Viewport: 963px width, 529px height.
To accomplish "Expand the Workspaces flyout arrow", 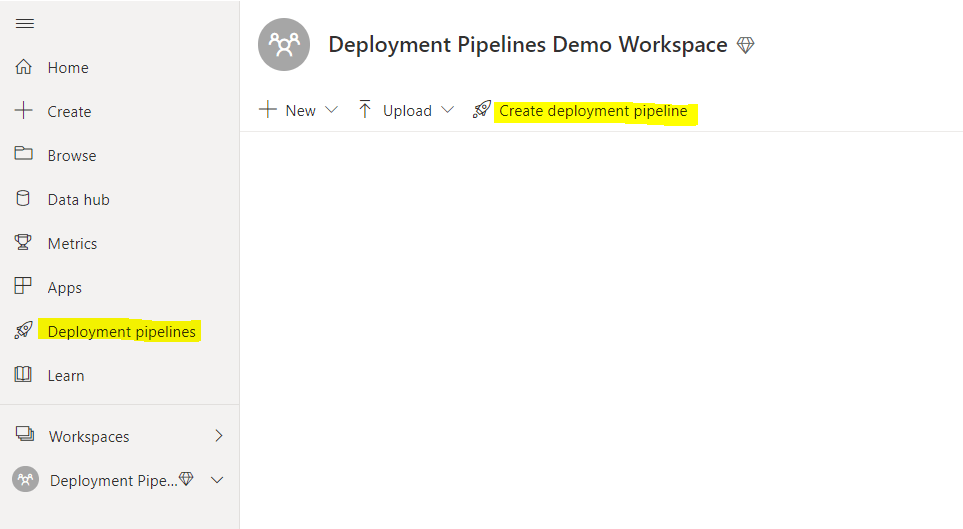I will click(x=219, y=436).
